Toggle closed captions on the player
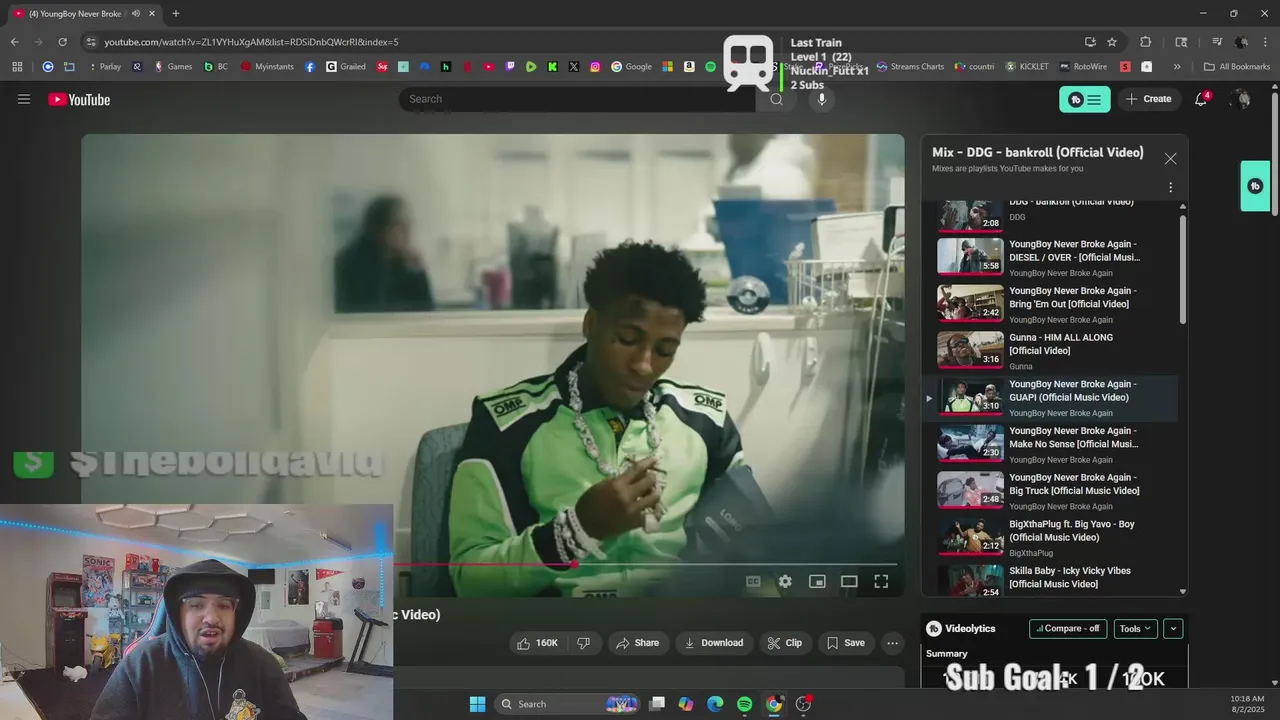Screen dimensions: 1280x720 click(x=753, y=581)
